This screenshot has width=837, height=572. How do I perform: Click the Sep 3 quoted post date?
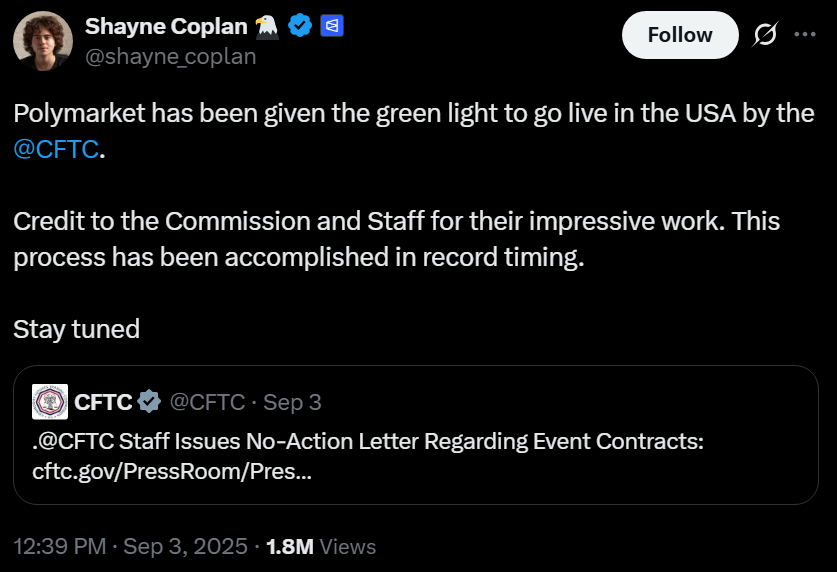tap(292, 402)
